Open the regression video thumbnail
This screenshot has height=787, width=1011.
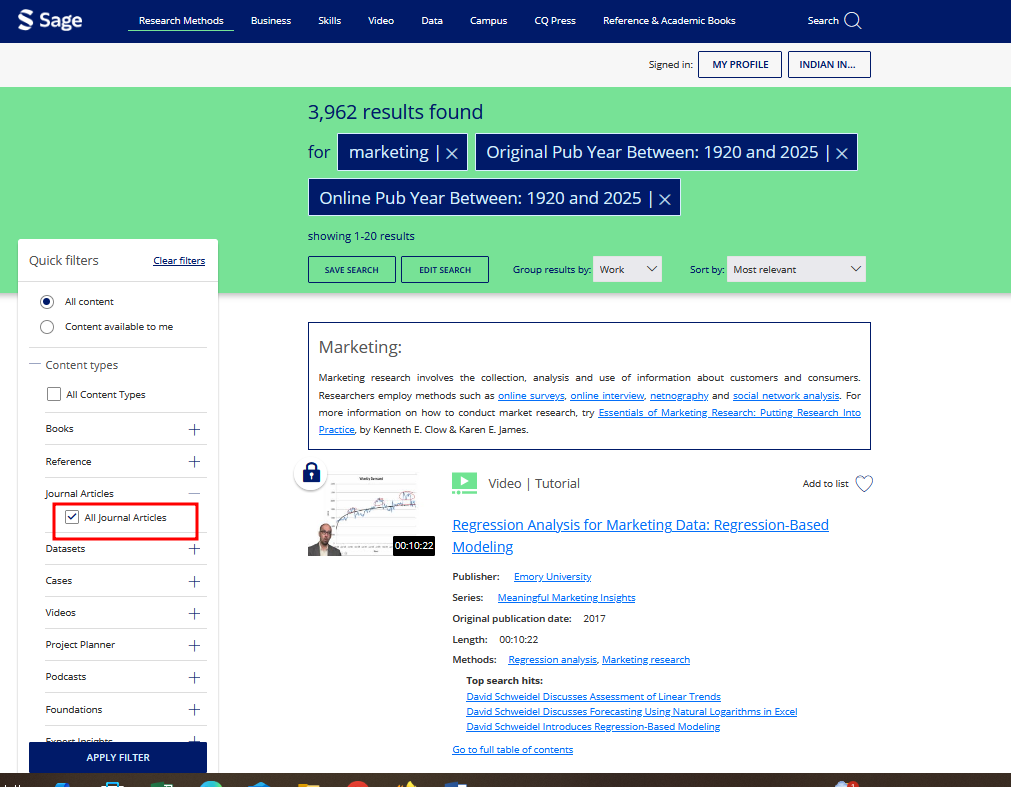click(362, 515)
